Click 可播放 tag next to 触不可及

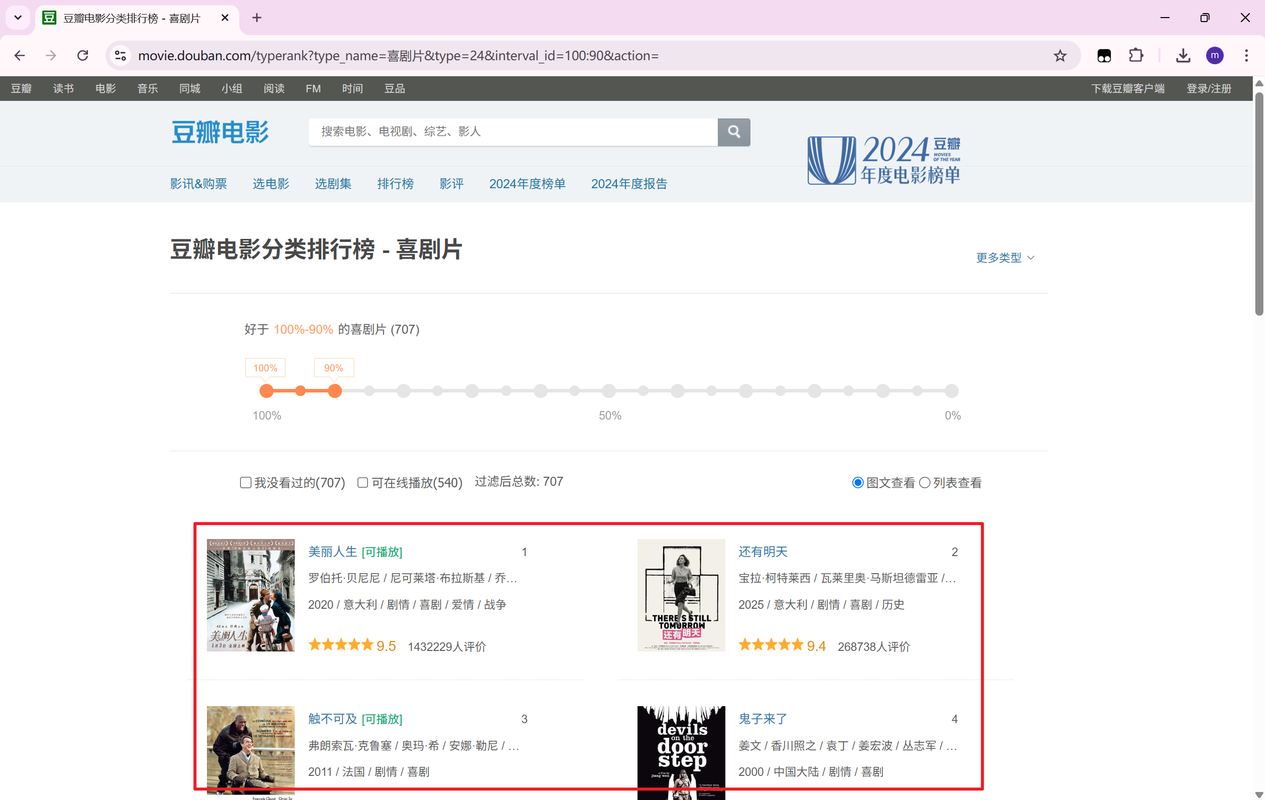[x=382, y=719]
